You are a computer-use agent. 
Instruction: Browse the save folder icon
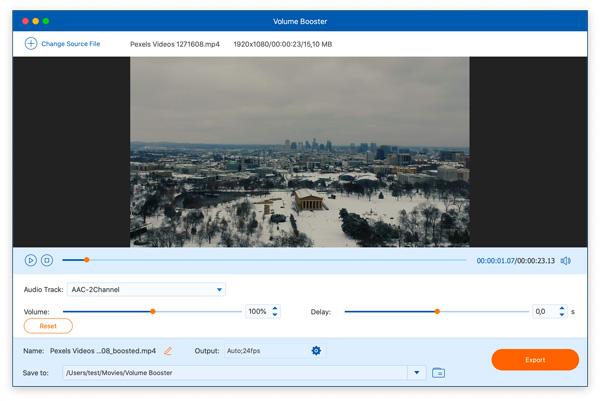tap(438, 373)
